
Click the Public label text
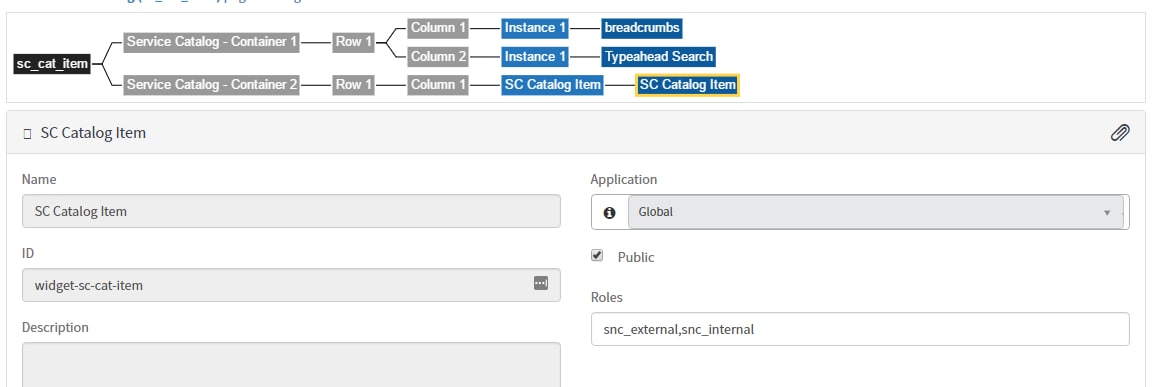coord(636,257)
